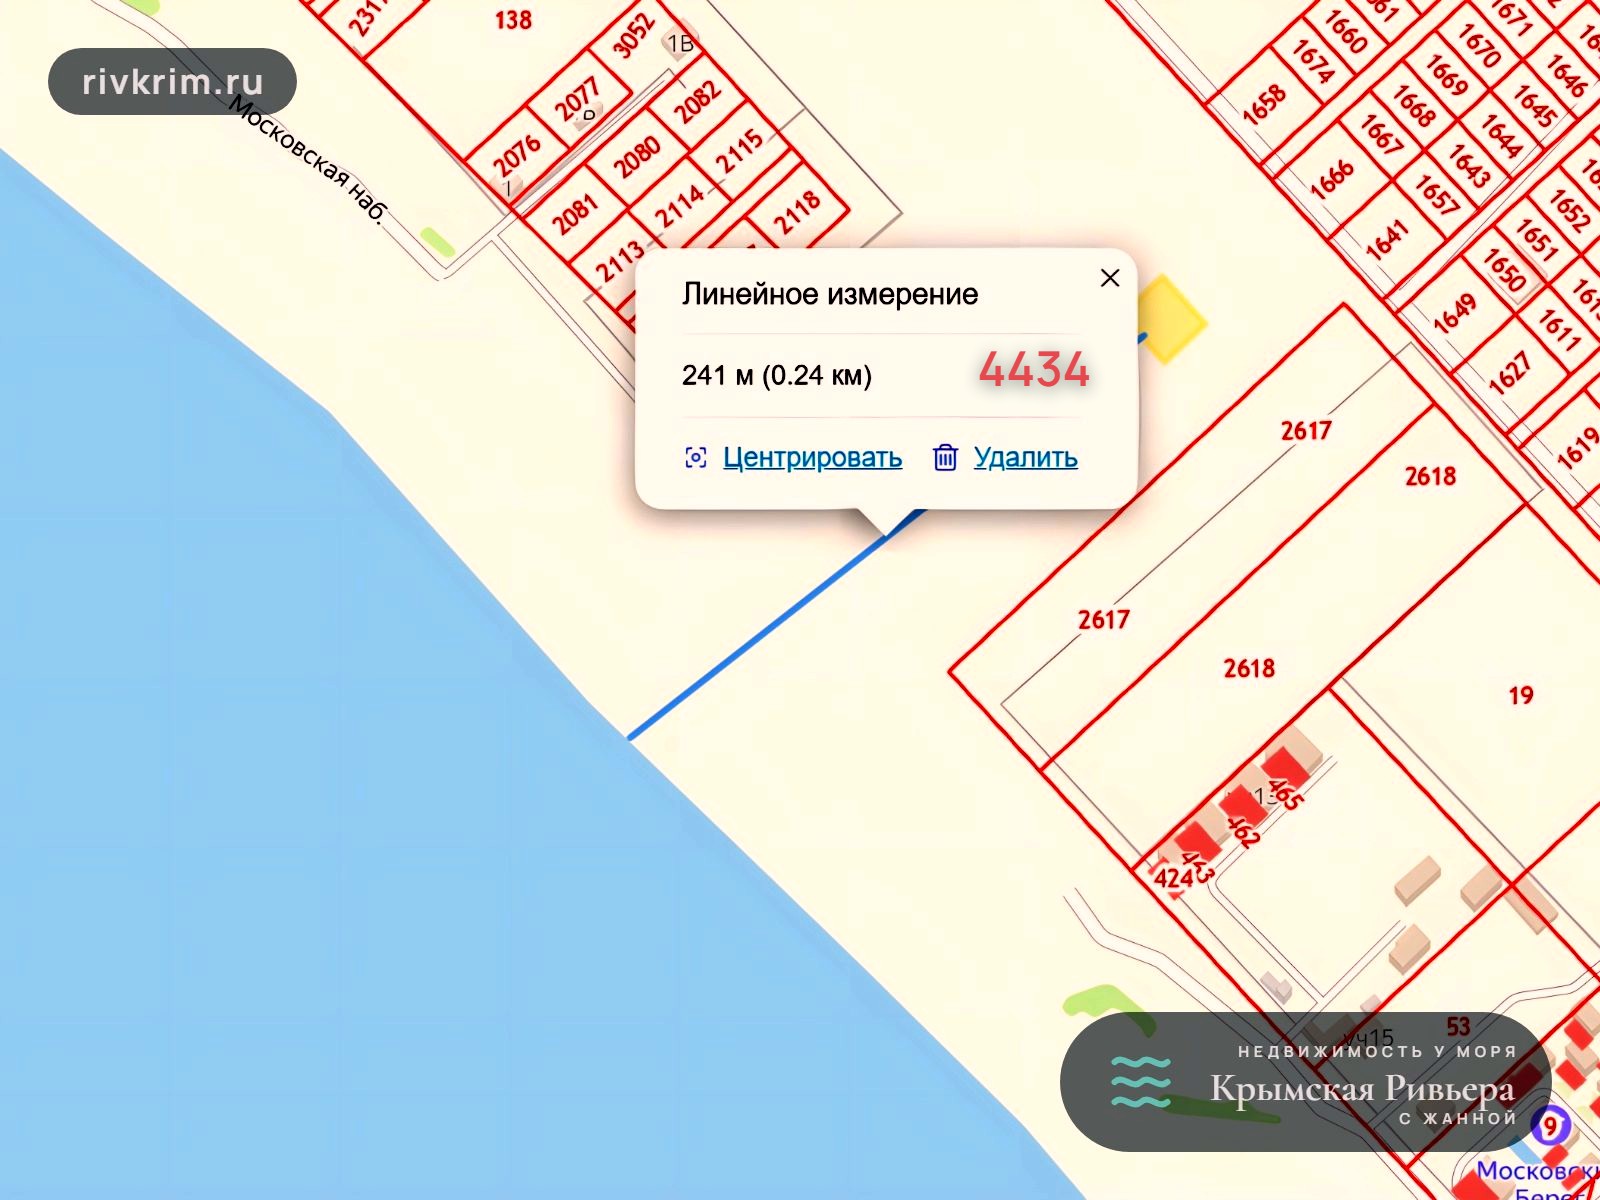Select parcel number 2080
The height and width of the screenshot is (1200, 1600).
click(636, 156)
